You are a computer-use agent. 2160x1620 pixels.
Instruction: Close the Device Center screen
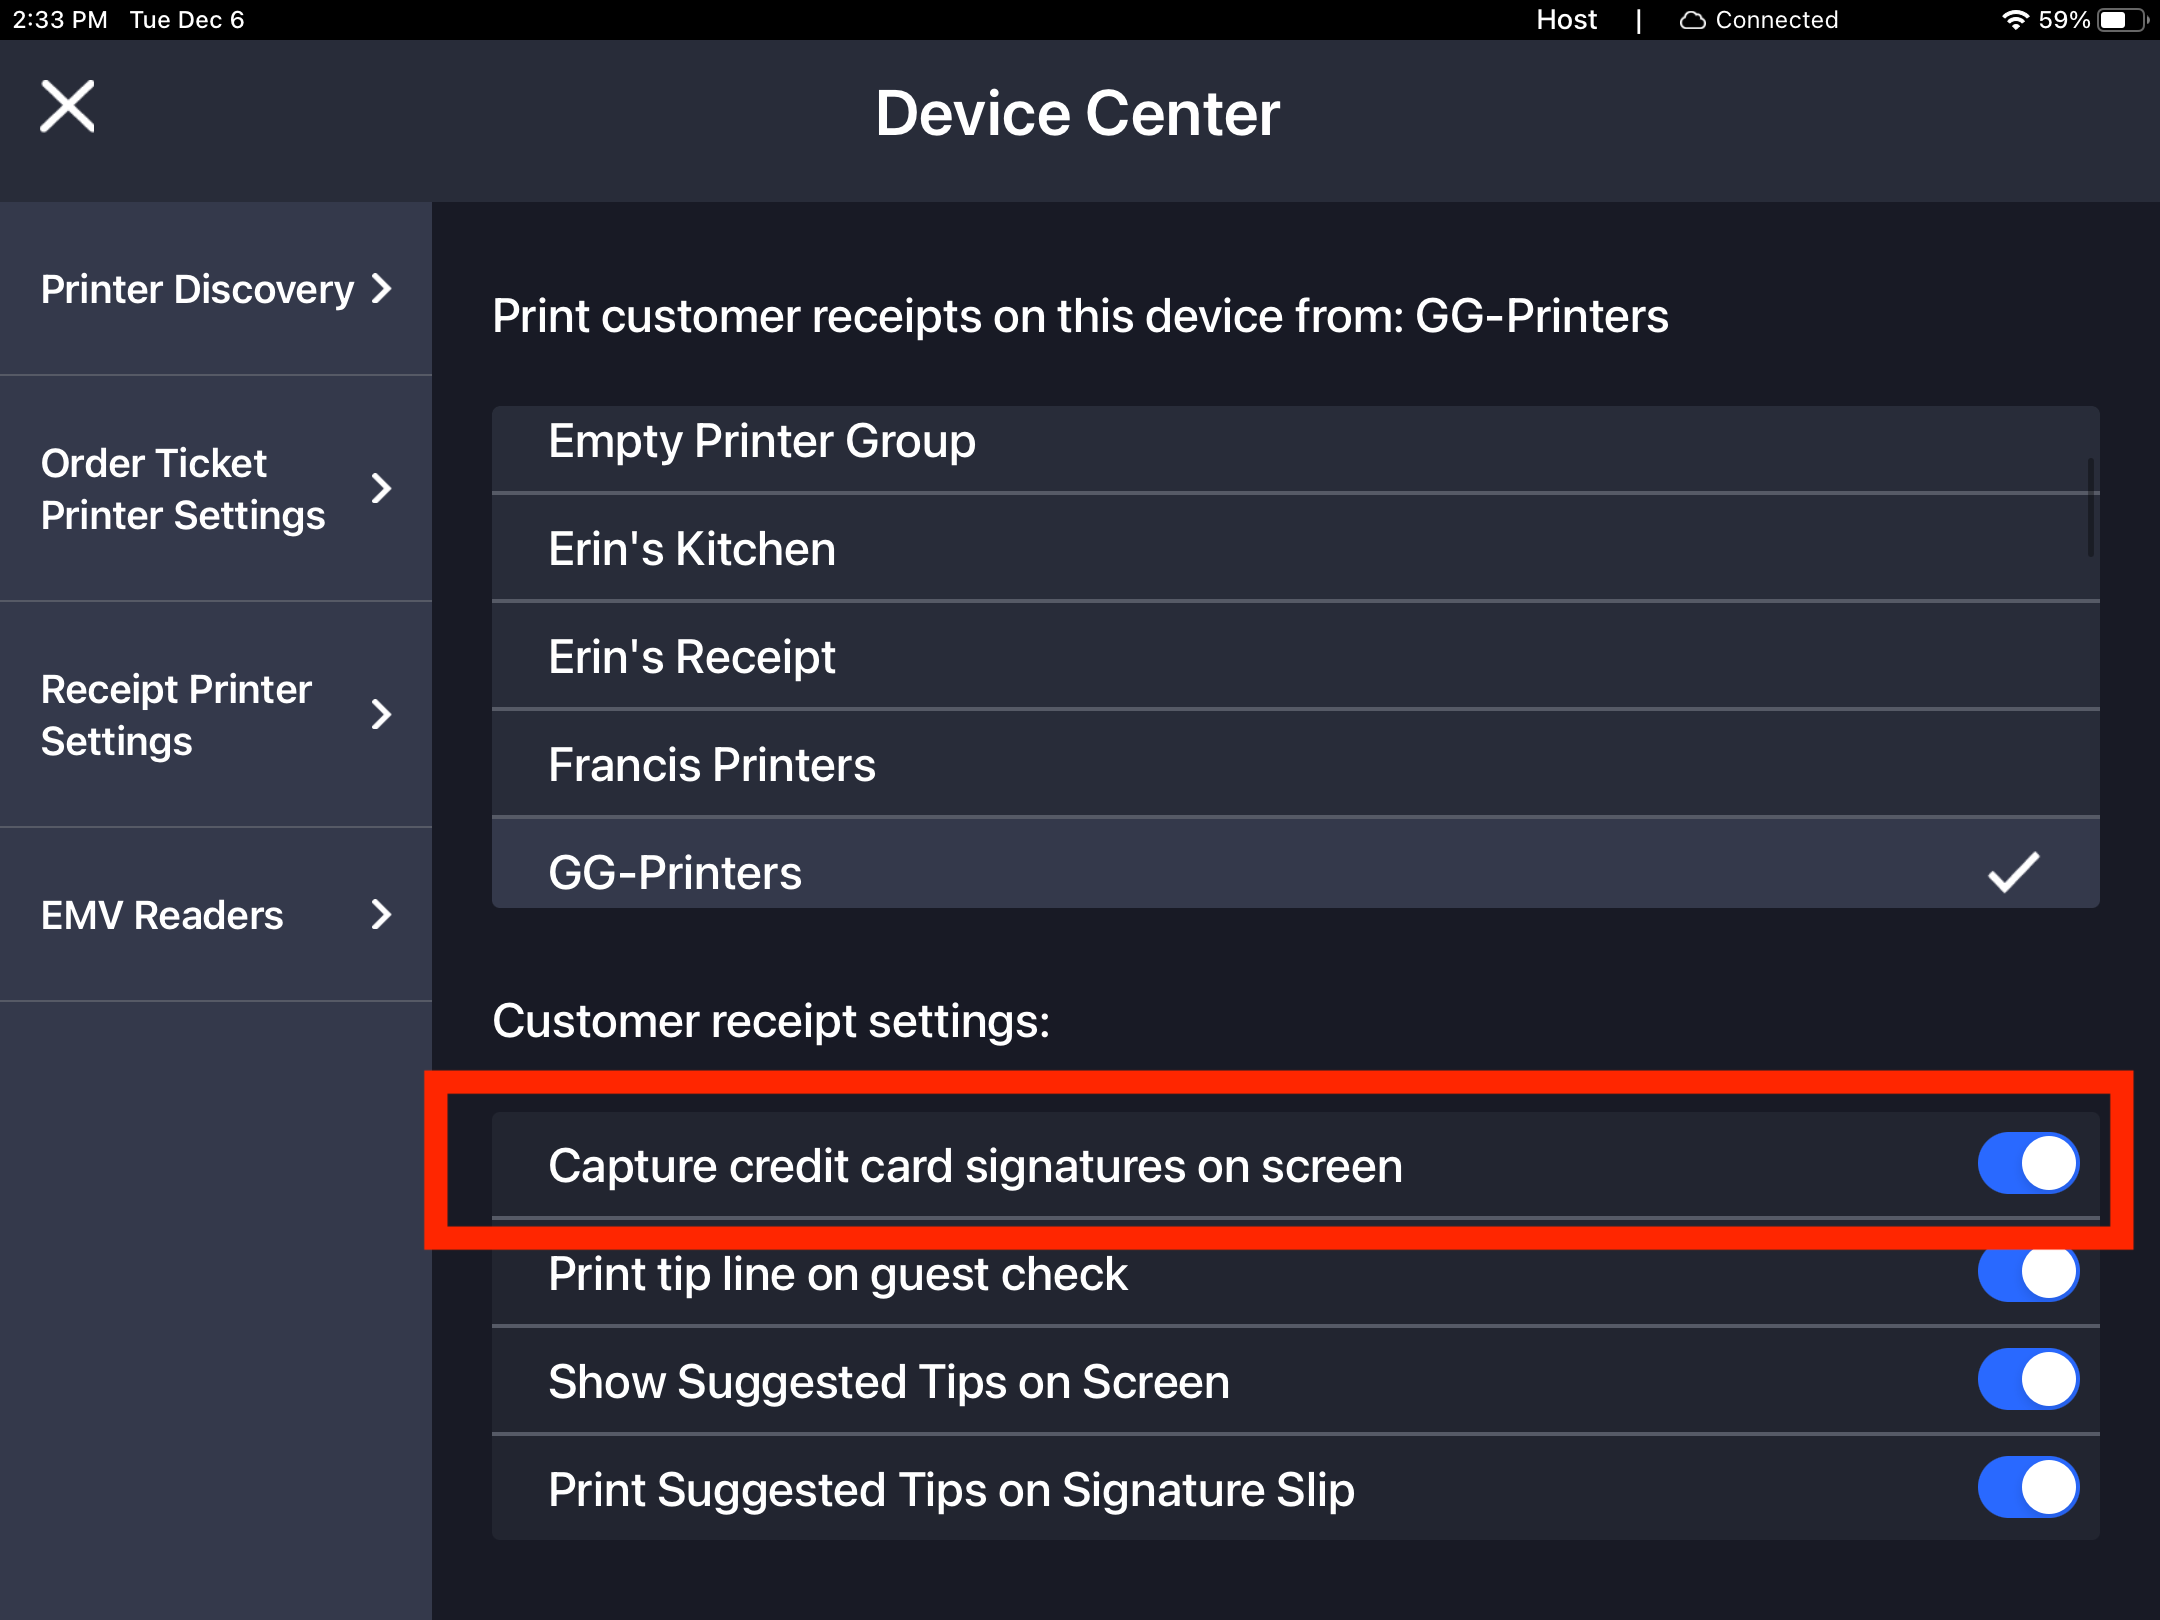(67, 106)
